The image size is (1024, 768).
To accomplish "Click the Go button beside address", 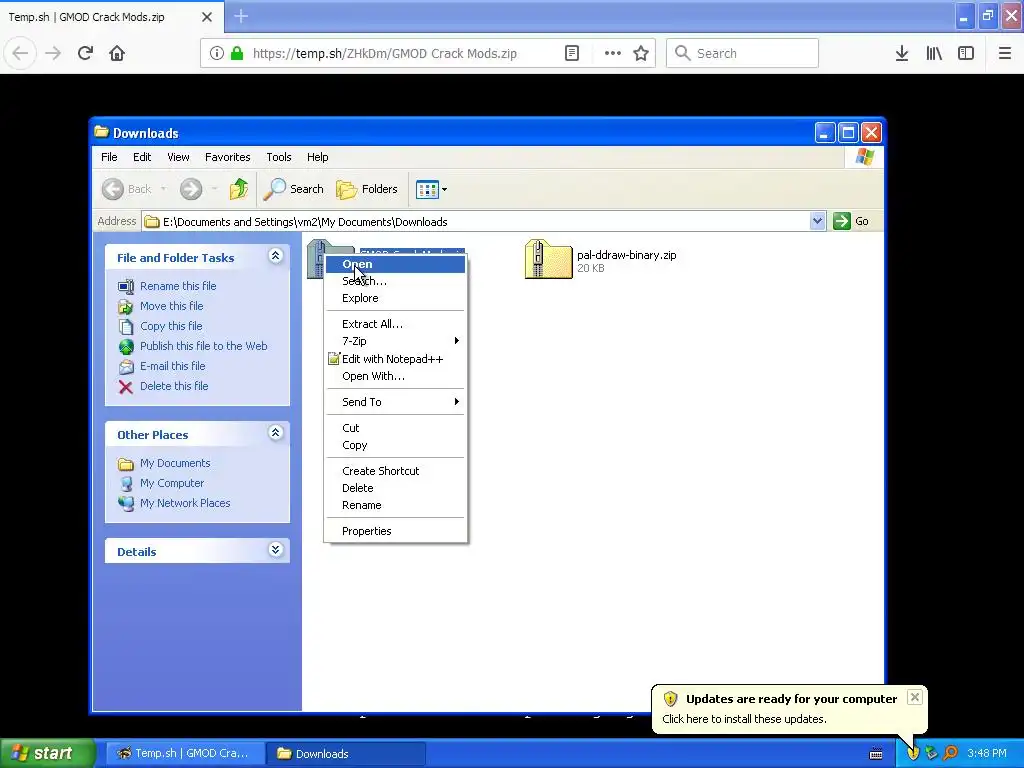I will [x=851, y=221].
